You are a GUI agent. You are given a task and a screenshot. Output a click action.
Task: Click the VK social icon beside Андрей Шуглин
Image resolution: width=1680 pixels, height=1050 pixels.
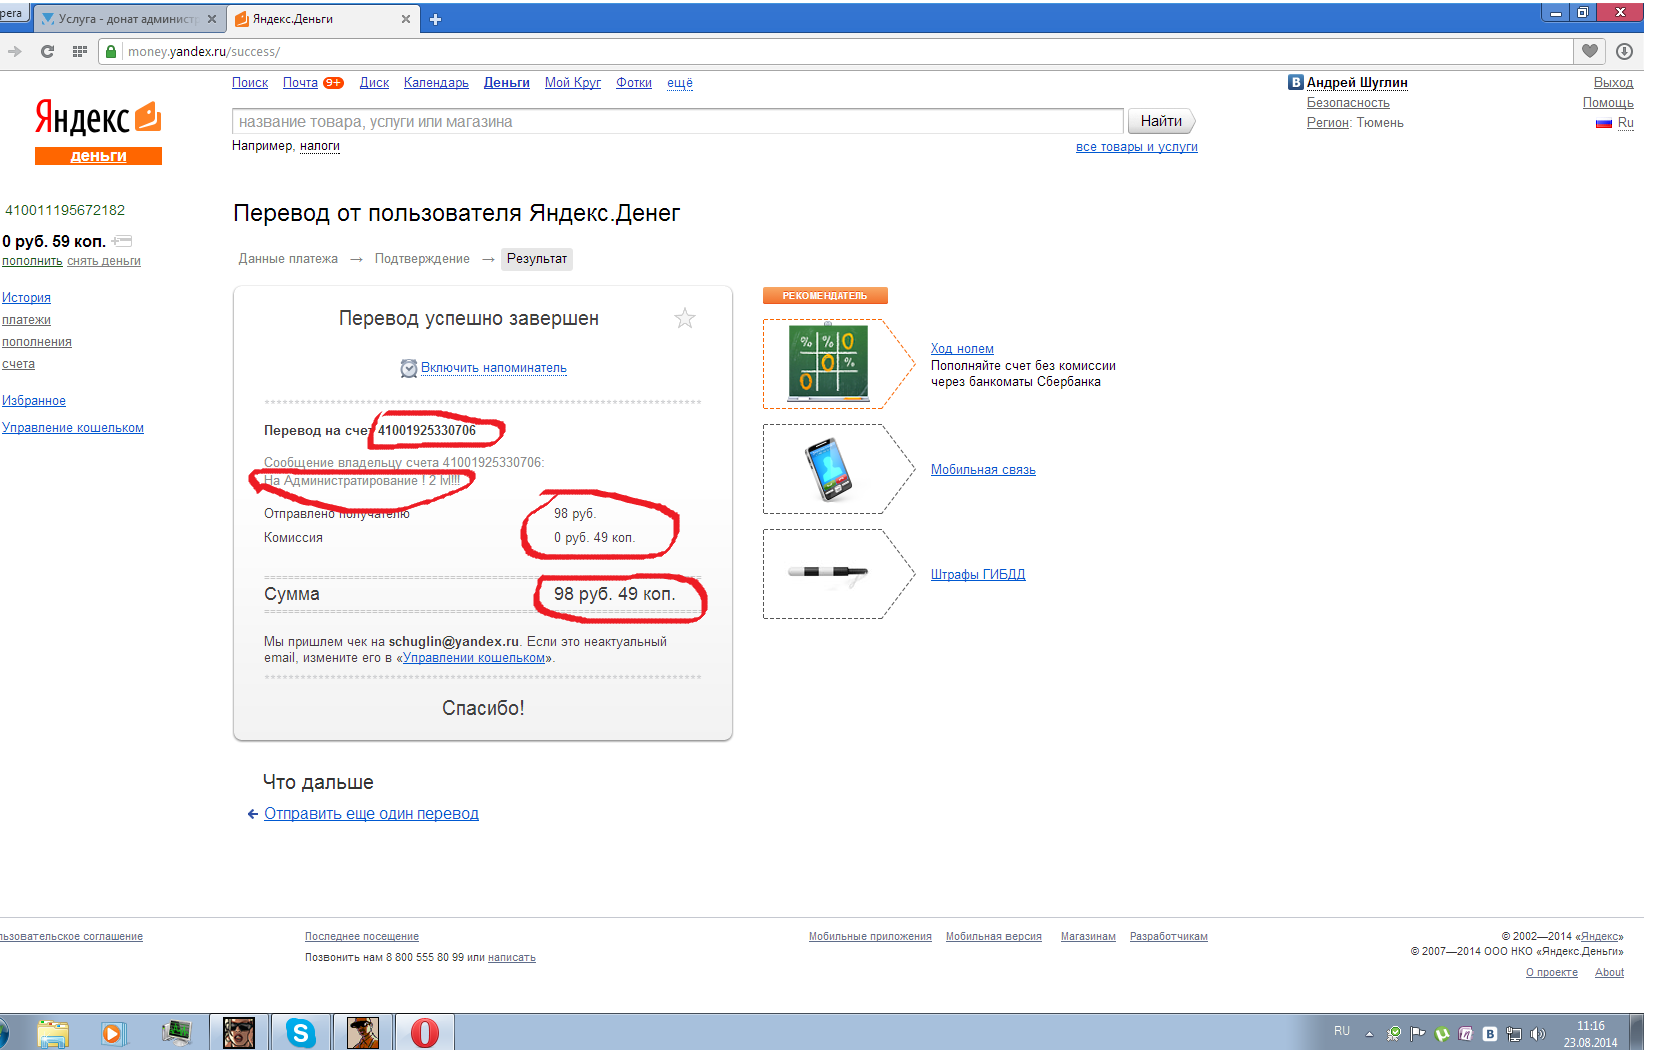click(x=1296, y=83)
